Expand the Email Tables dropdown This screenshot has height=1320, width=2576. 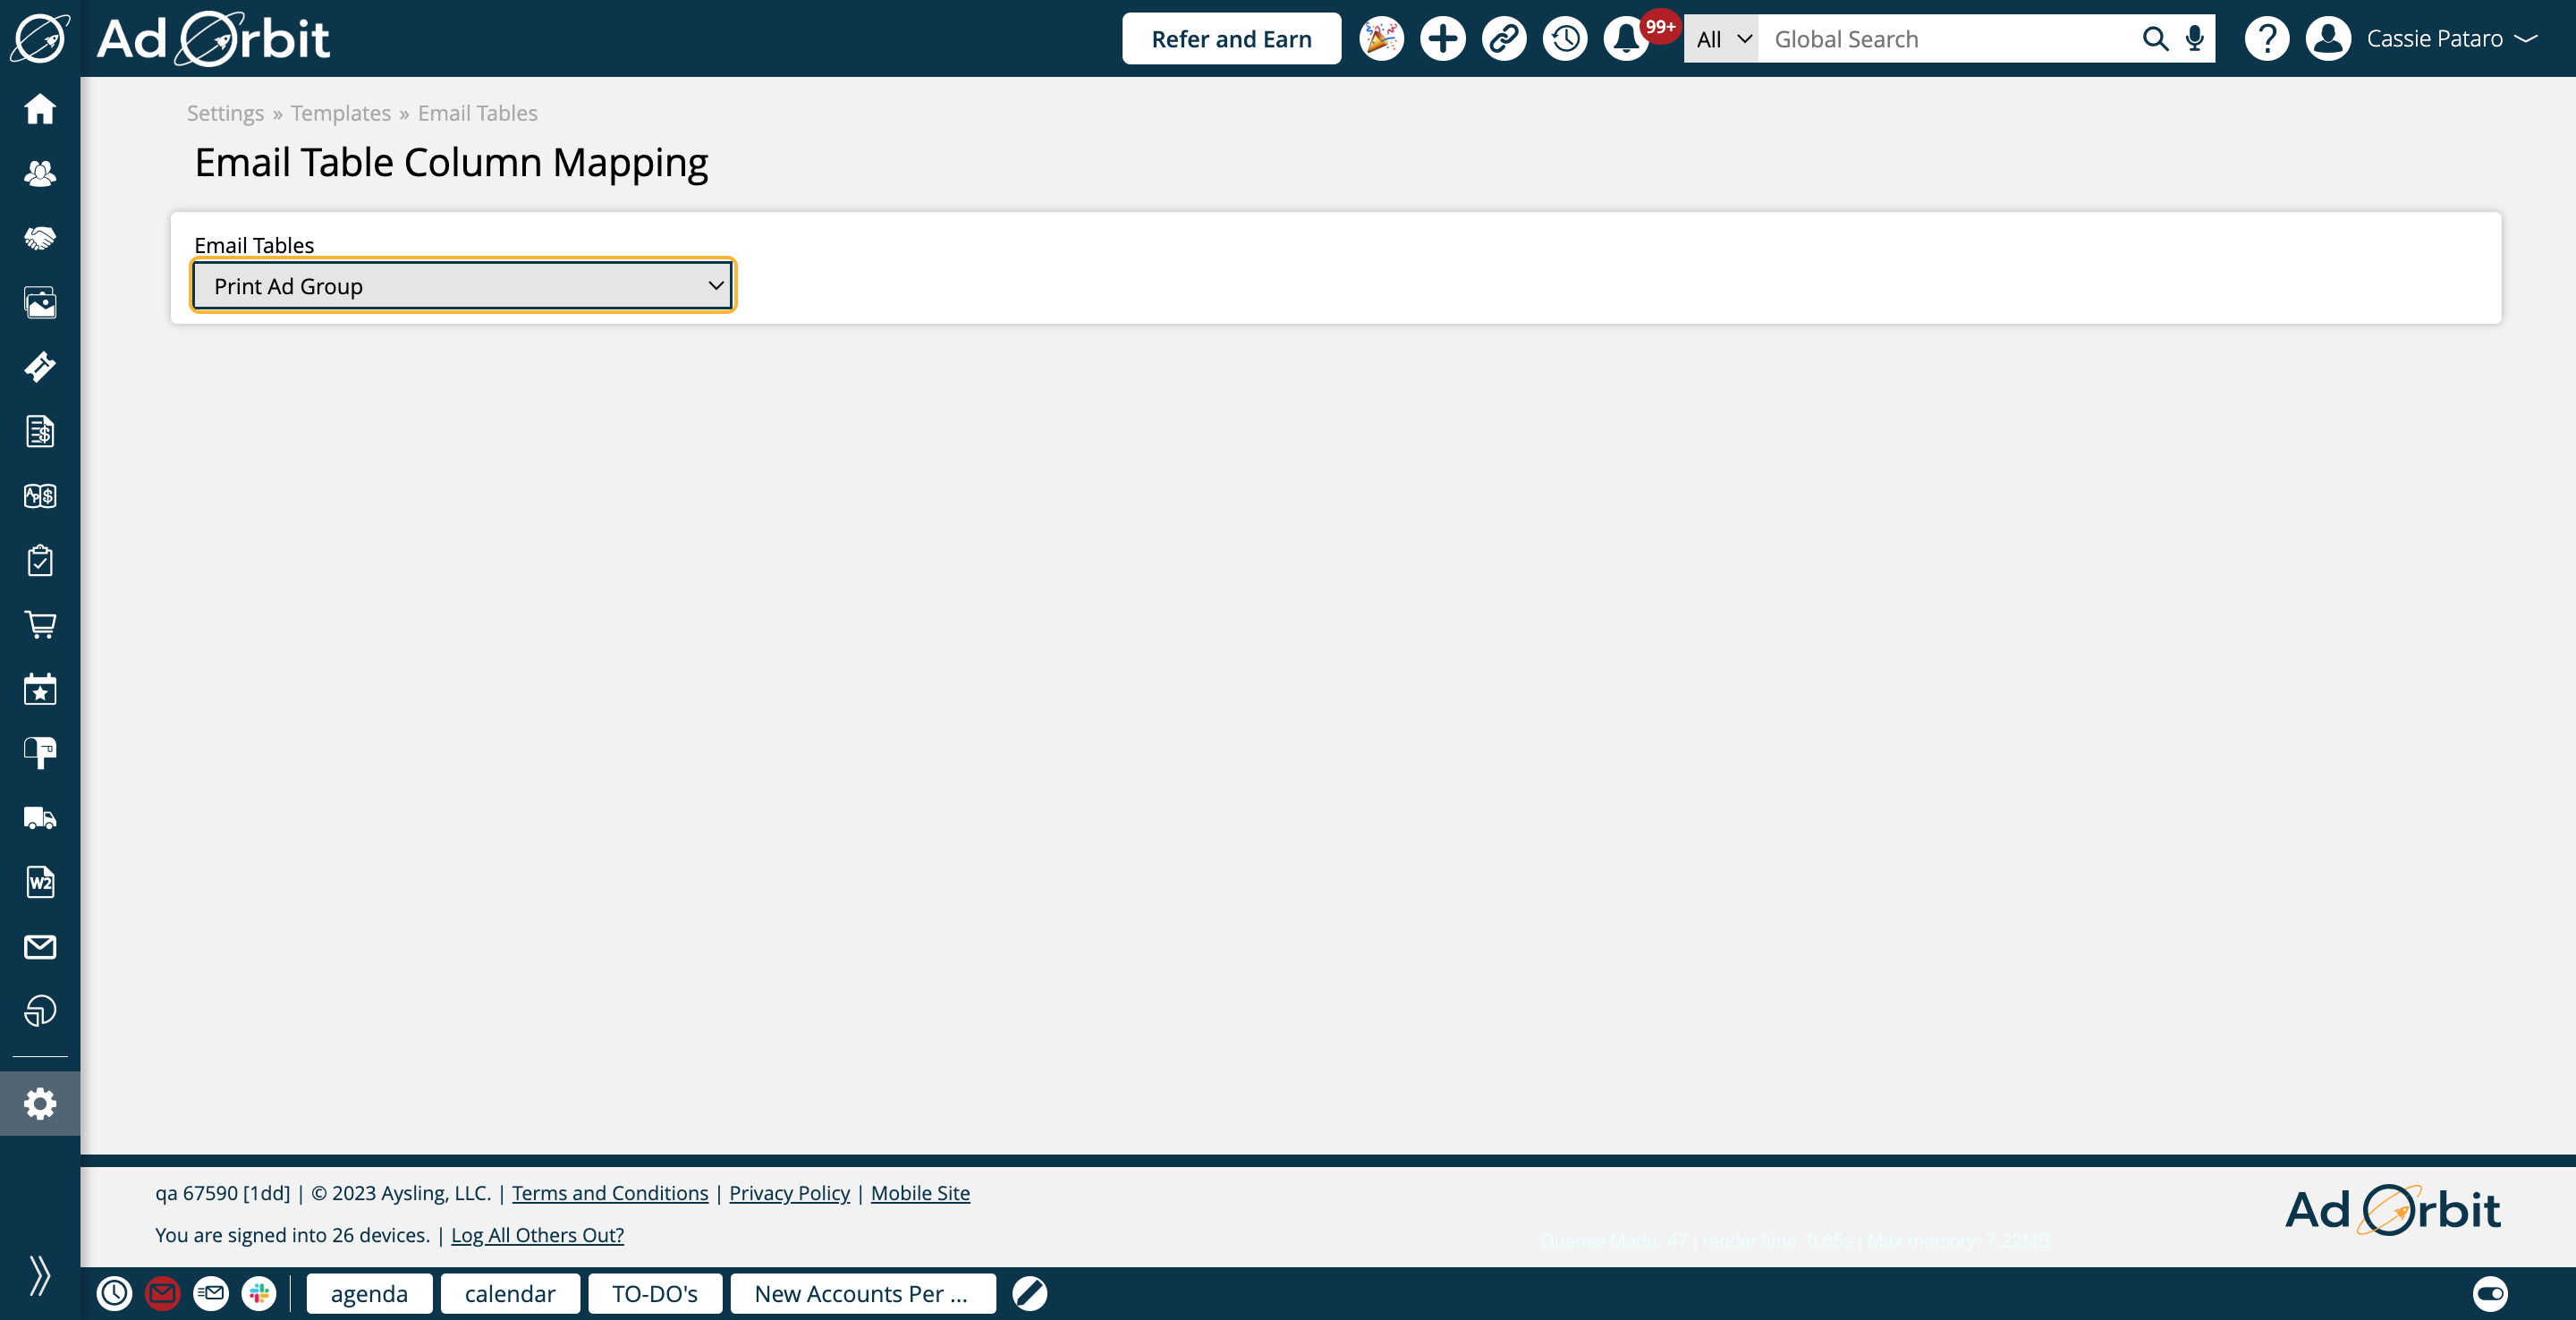pos(463,286)
